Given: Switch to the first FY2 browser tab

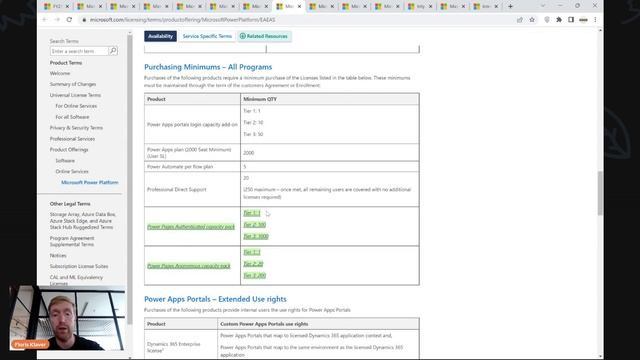Looking at the screenshot, I should click(x=57, y=6).
